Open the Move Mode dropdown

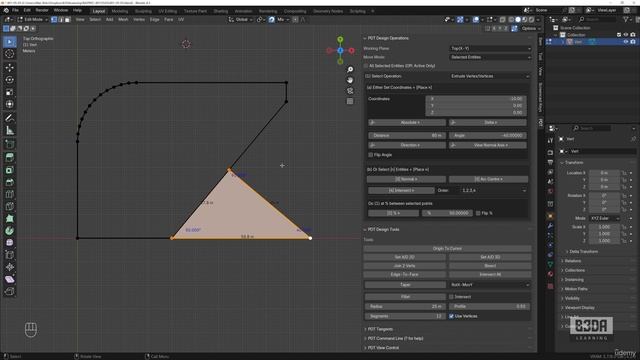click(x=490, y=57)
